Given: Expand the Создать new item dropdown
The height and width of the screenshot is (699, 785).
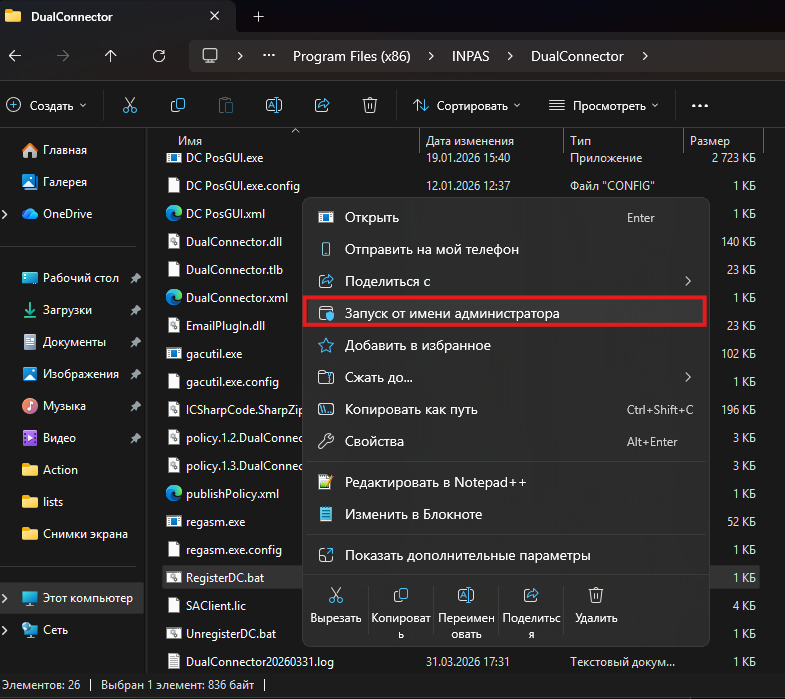Looking at the screenshot, I should 47,105.
